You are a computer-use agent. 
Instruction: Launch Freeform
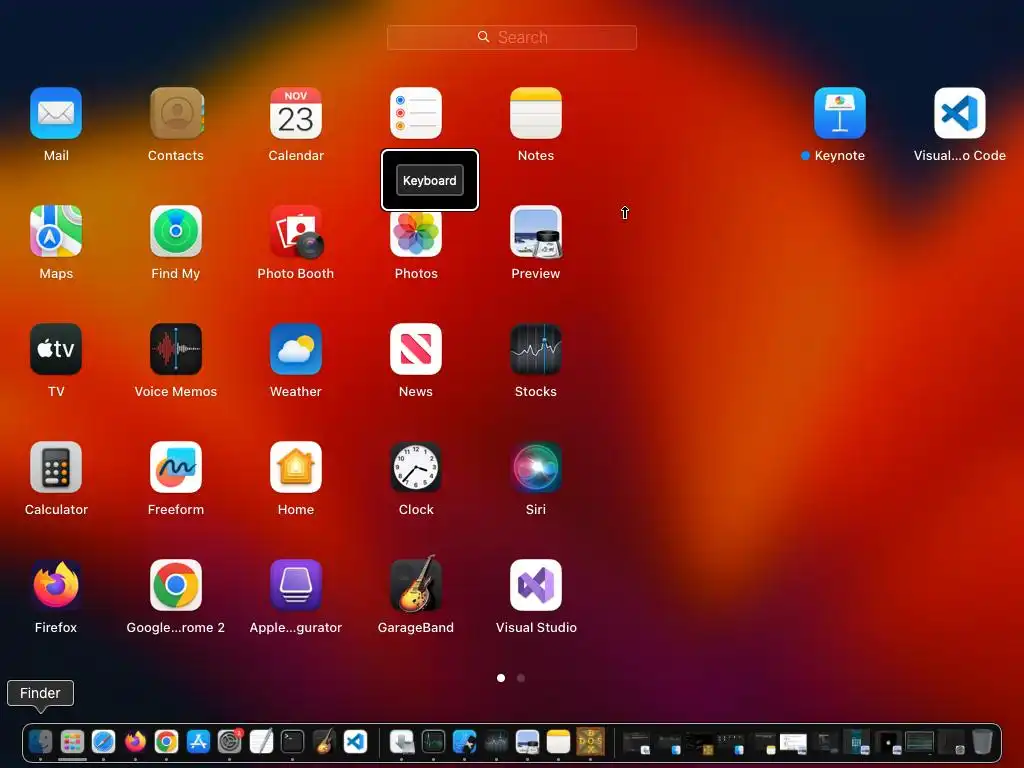click(176, 467)
